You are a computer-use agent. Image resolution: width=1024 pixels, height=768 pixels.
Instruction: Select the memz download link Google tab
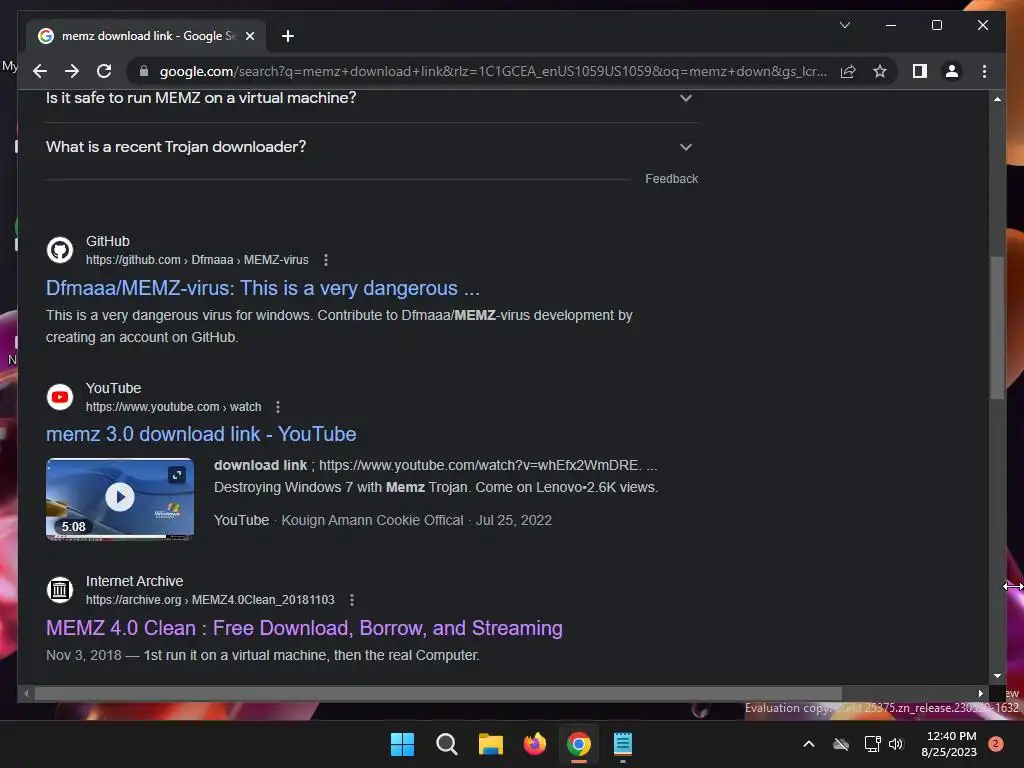coord(145,36)
